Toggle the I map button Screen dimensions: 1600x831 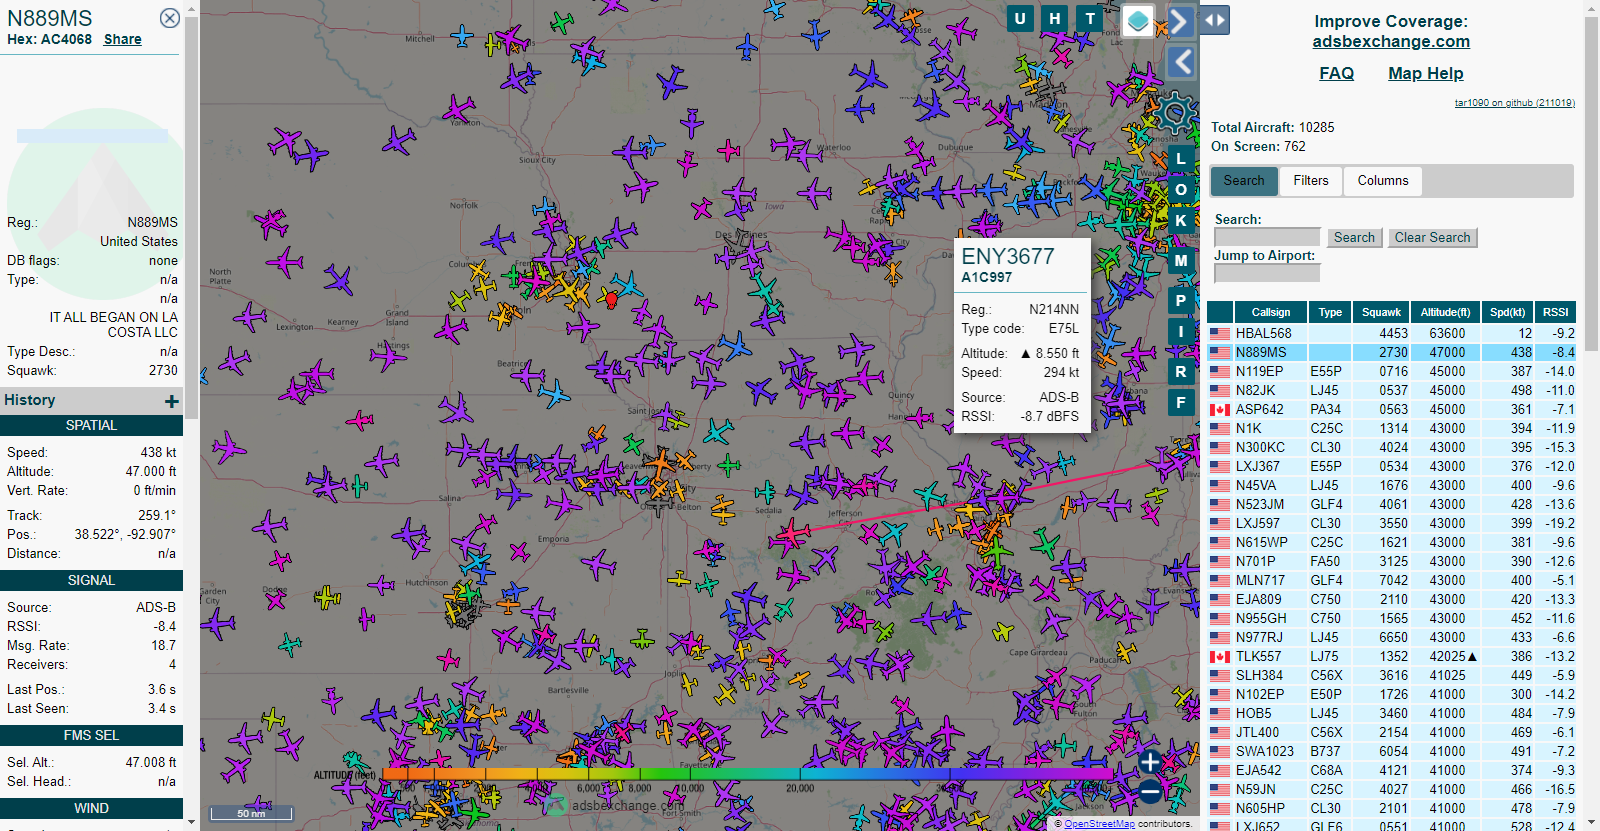click(x=1181, y=331)
